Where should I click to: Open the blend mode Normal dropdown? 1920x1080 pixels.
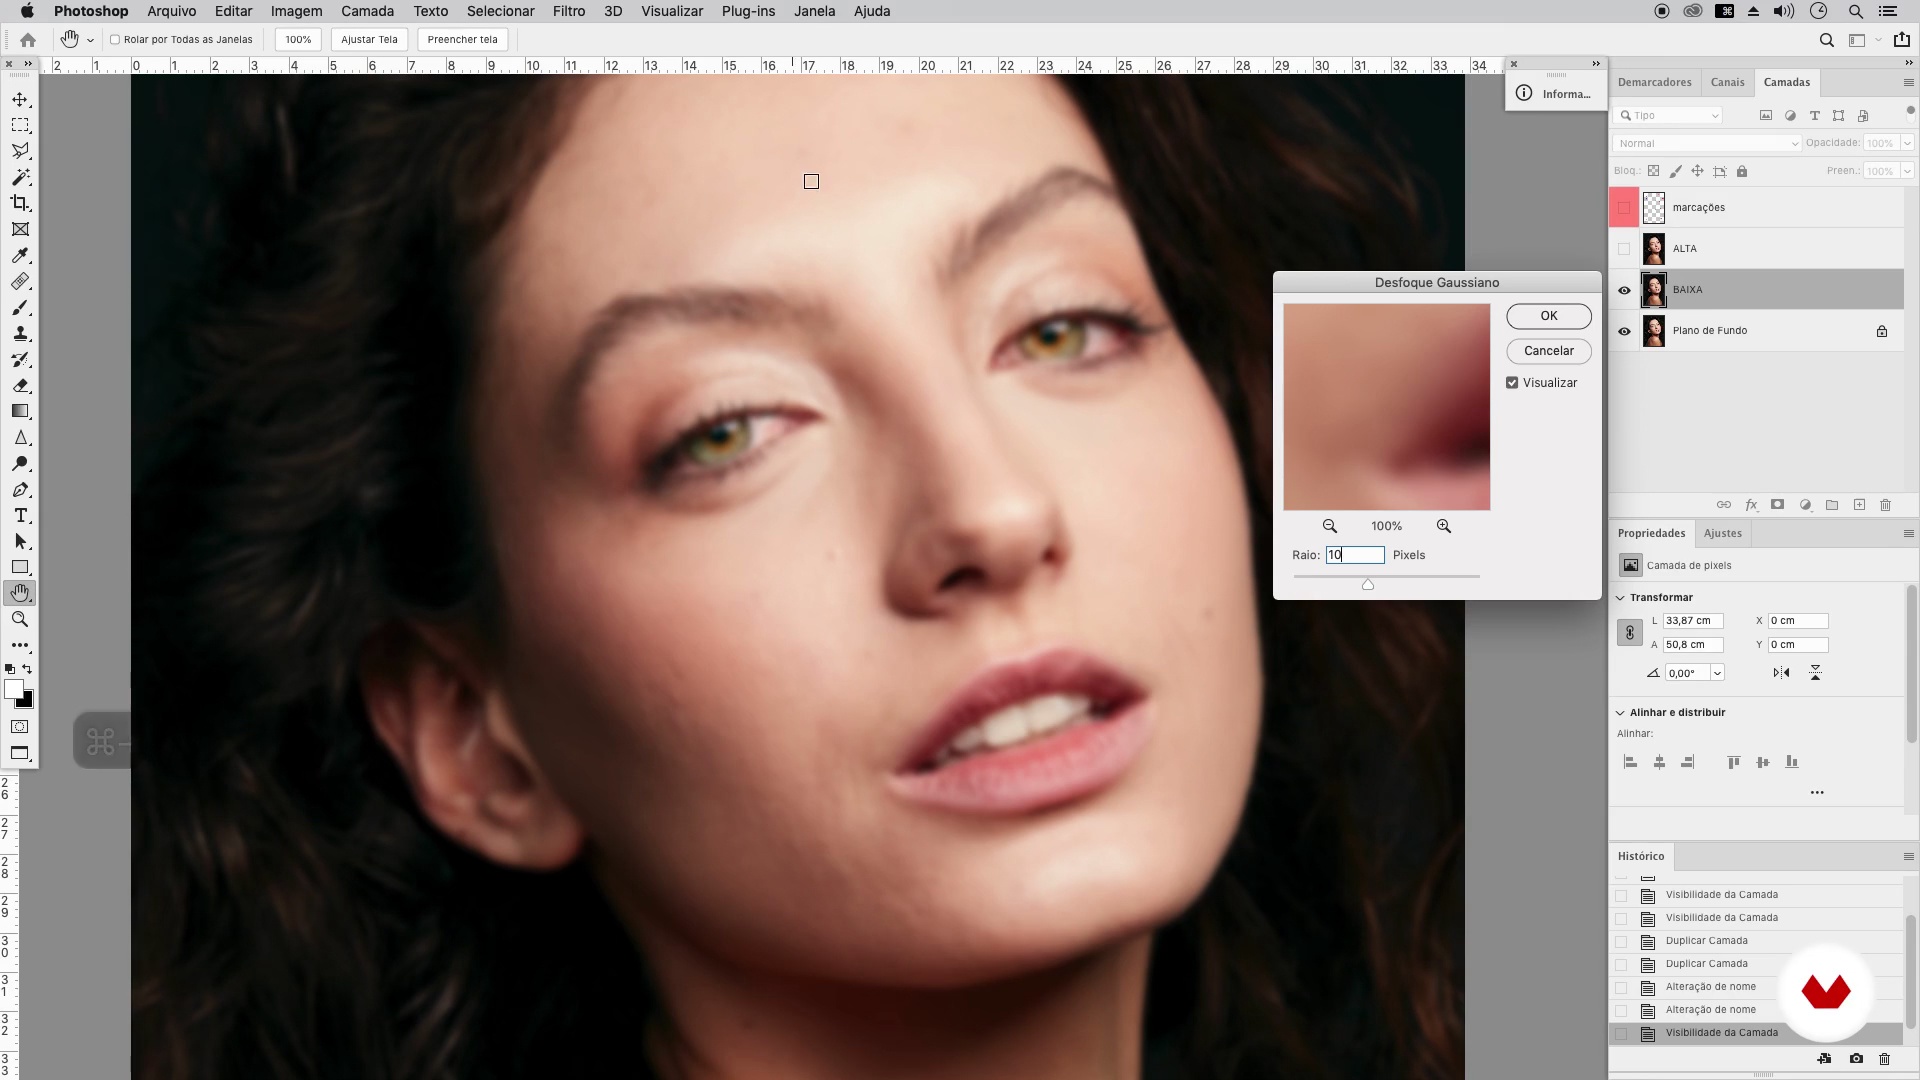(1706, 143)
